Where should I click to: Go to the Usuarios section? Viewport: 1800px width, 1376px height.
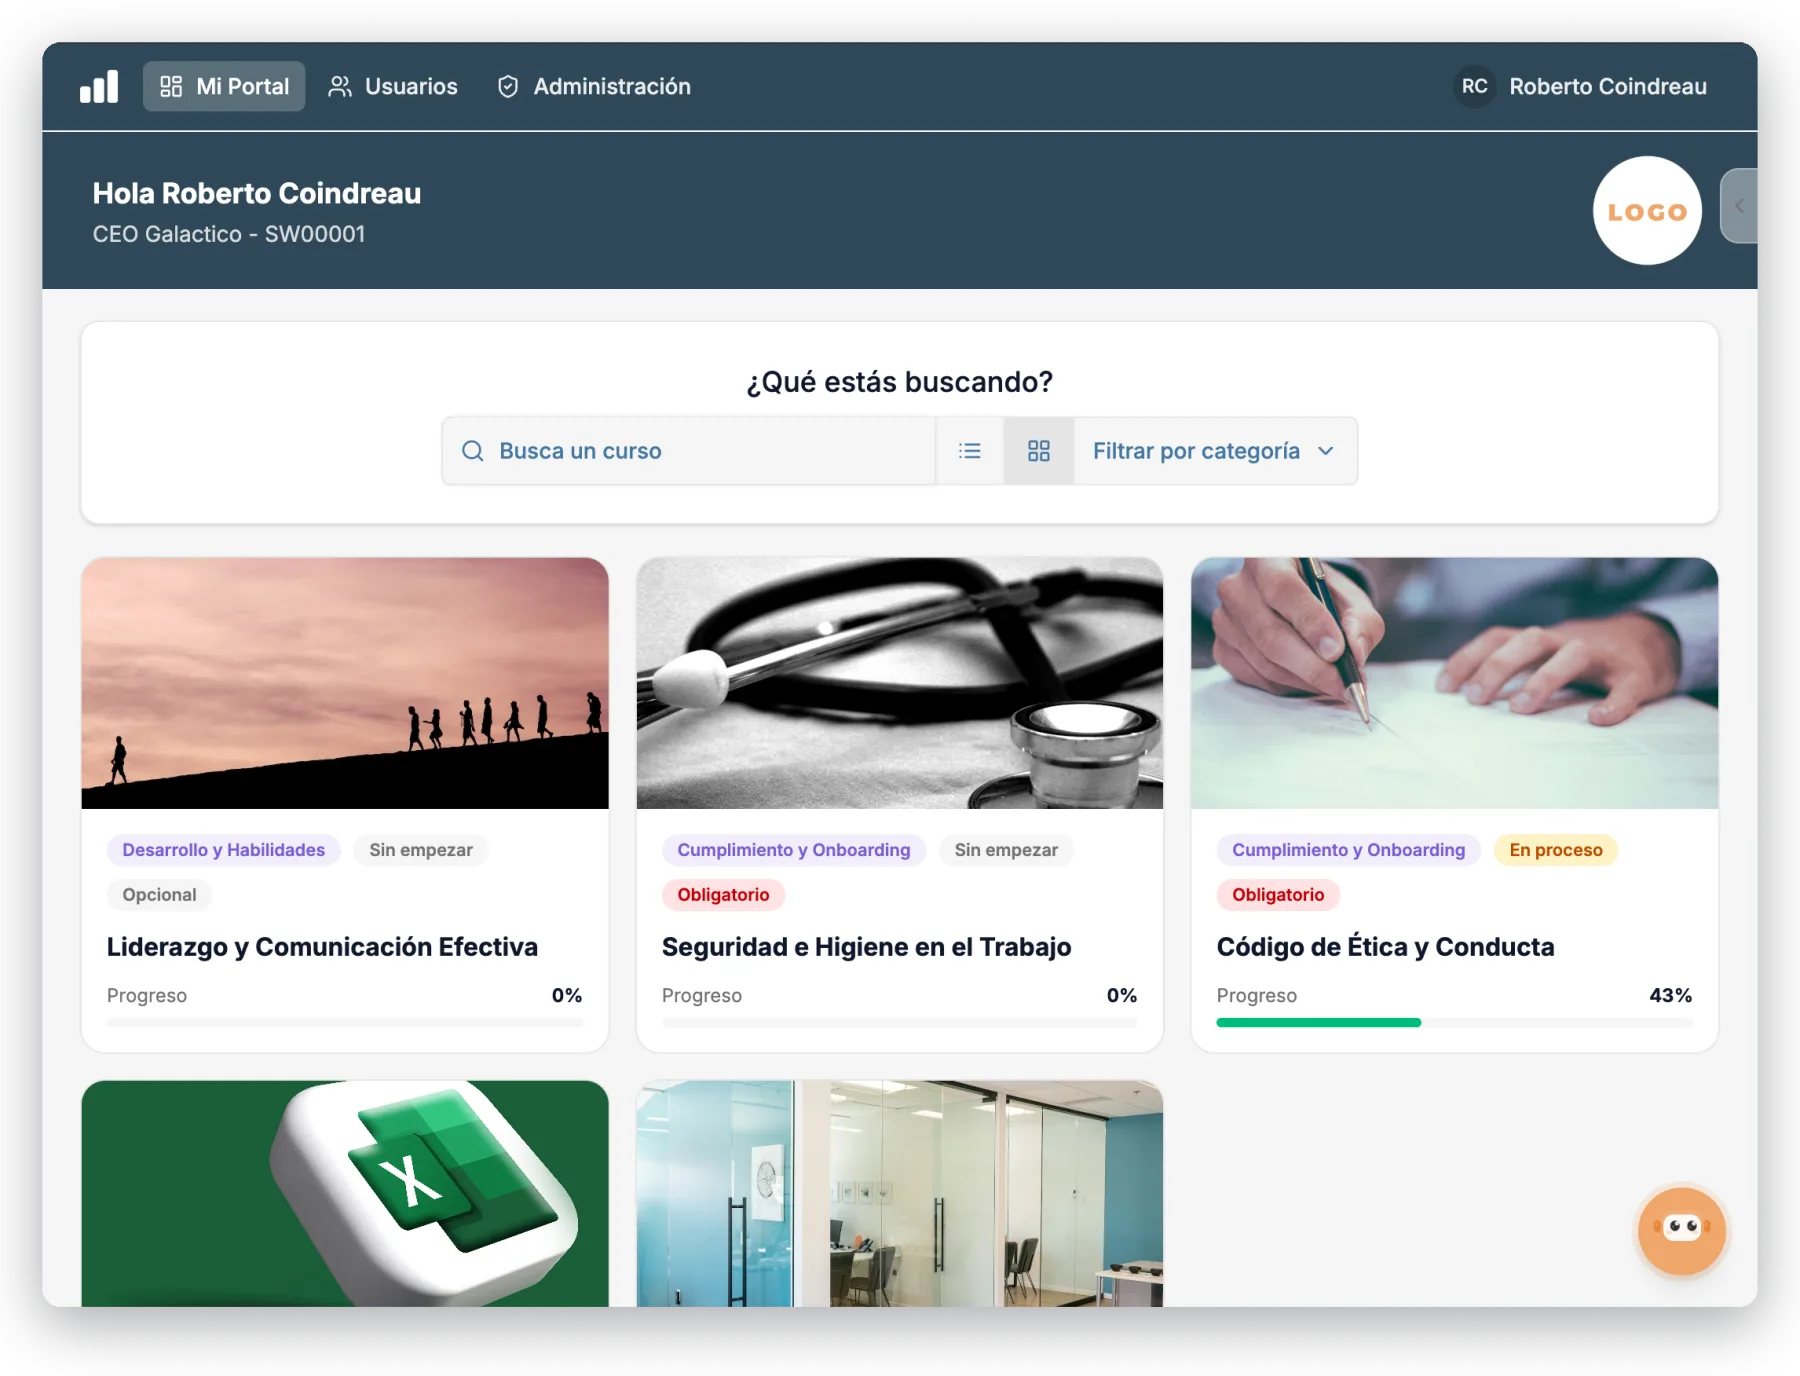(x=393, y=86)
